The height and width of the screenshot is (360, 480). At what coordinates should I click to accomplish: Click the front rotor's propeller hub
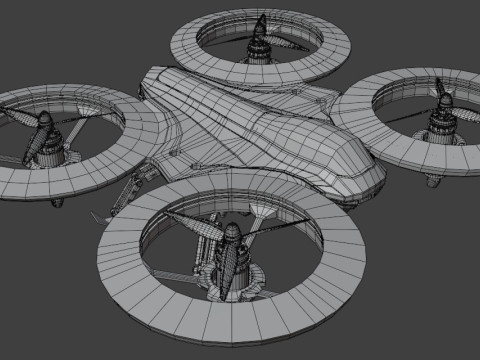pos(232,233)
